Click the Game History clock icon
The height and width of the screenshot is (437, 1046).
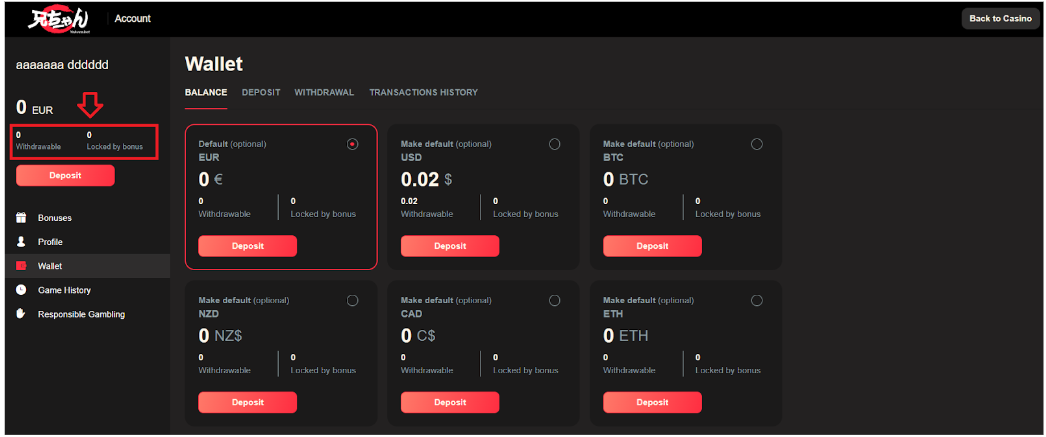click(21, 290)
